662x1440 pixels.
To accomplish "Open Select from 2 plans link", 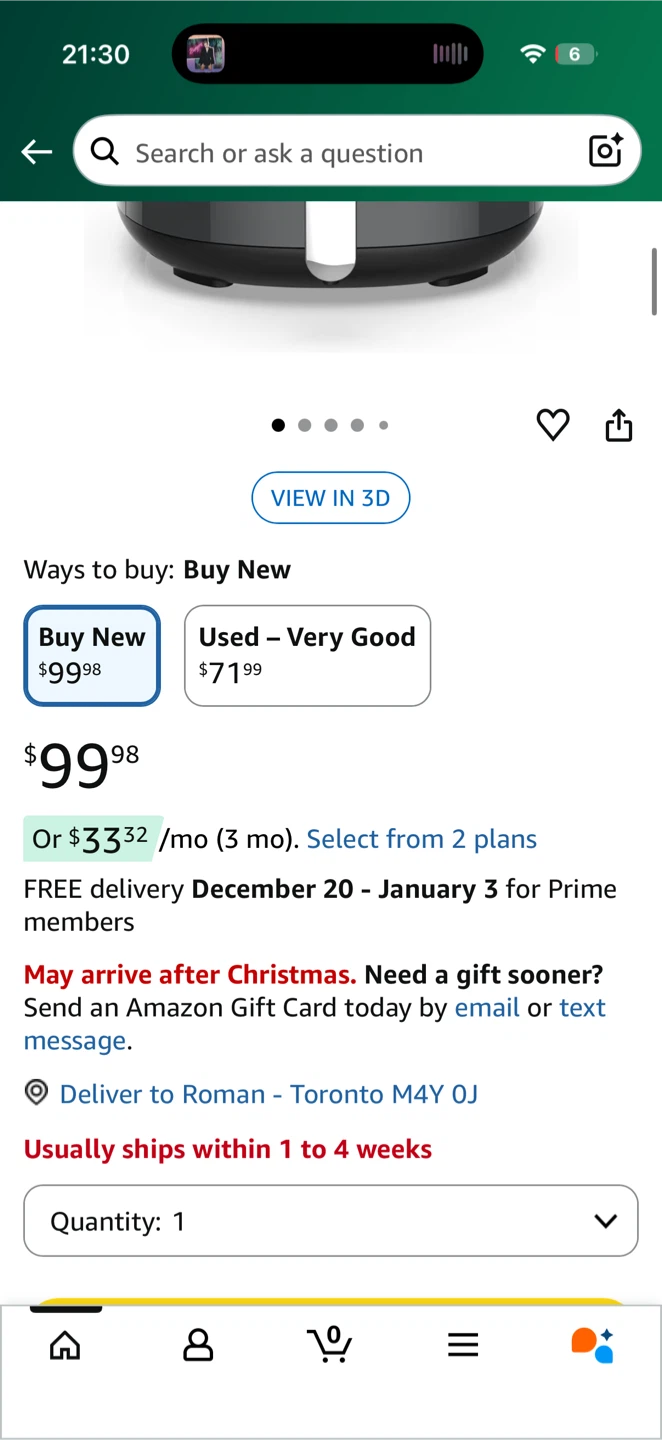I will pos(421,839).
